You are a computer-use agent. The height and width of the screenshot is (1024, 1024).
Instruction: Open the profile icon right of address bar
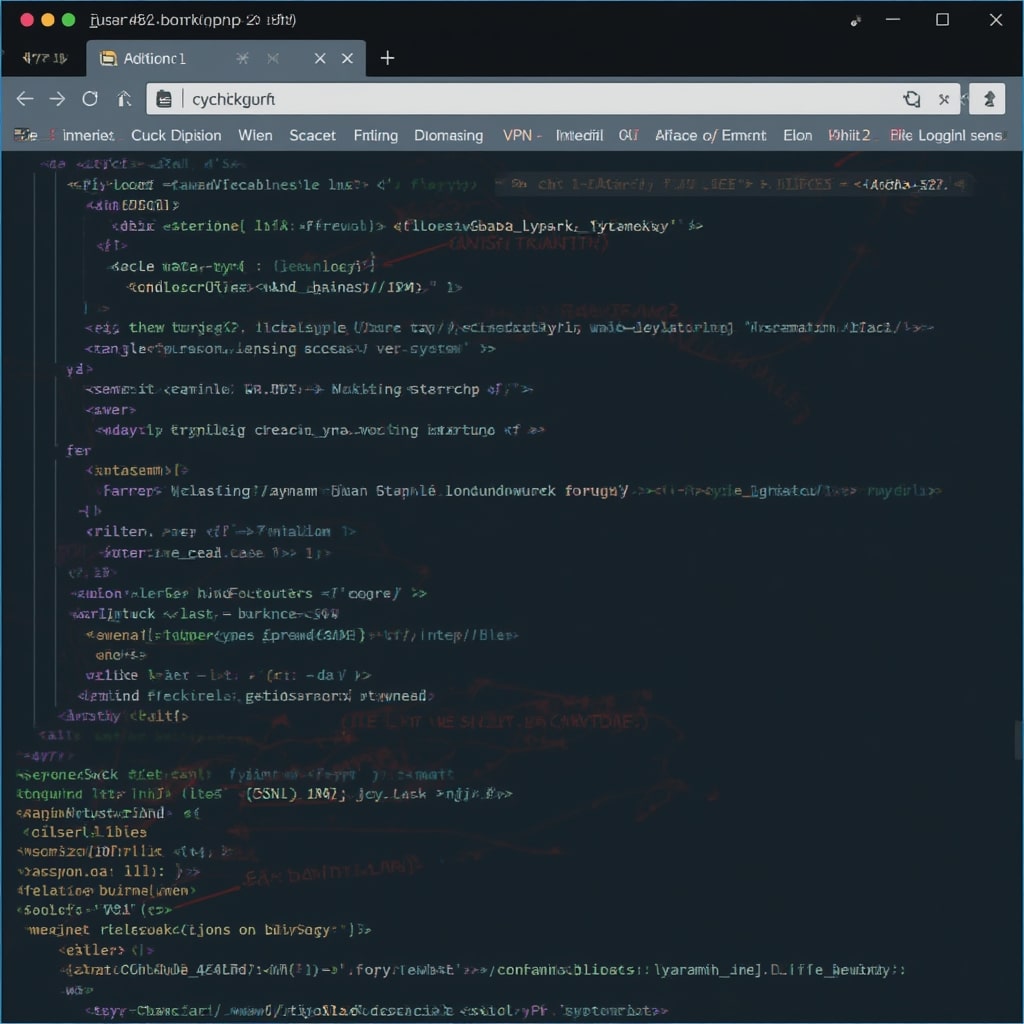(988, 99)
